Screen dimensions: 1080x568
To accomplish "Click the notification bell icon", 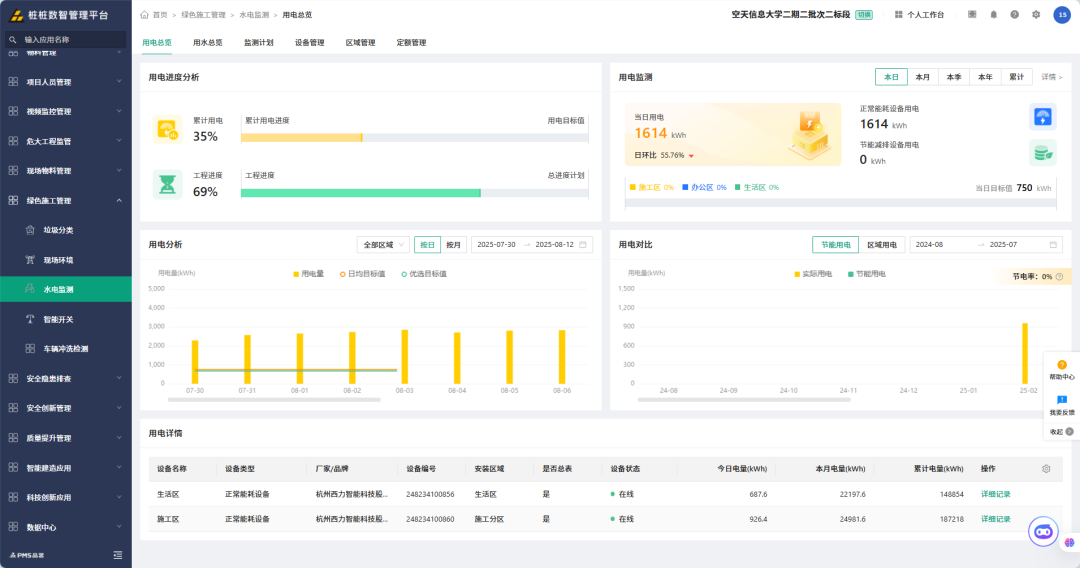I will (x=993, y=14).
